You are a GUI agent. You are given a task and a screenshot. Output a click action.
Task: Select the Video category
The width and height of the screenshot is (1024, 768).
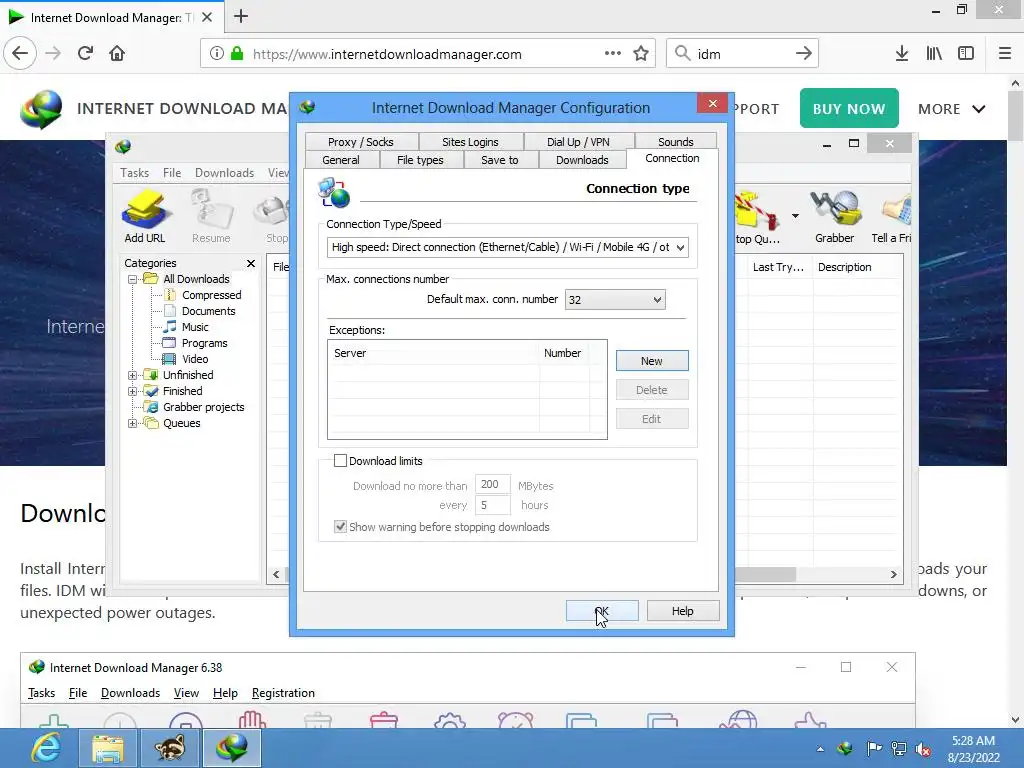coord(195,359)
